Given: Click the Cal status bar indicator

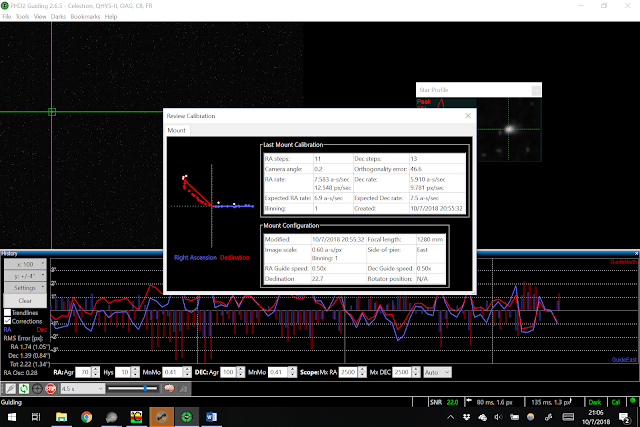Looking at the screenshot, I should [616, 402].
